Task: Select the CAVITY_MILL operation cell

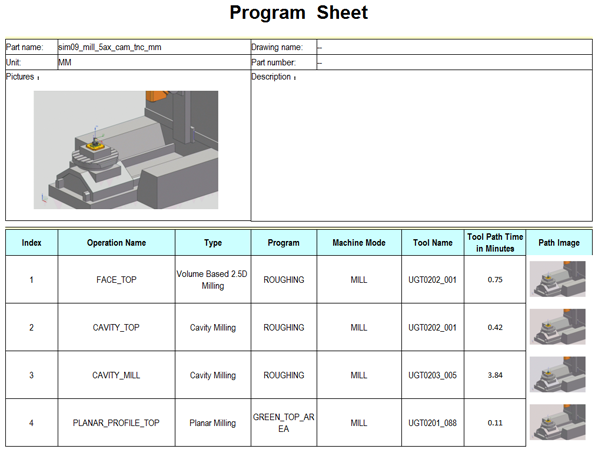Action: (x=116, y=375)
